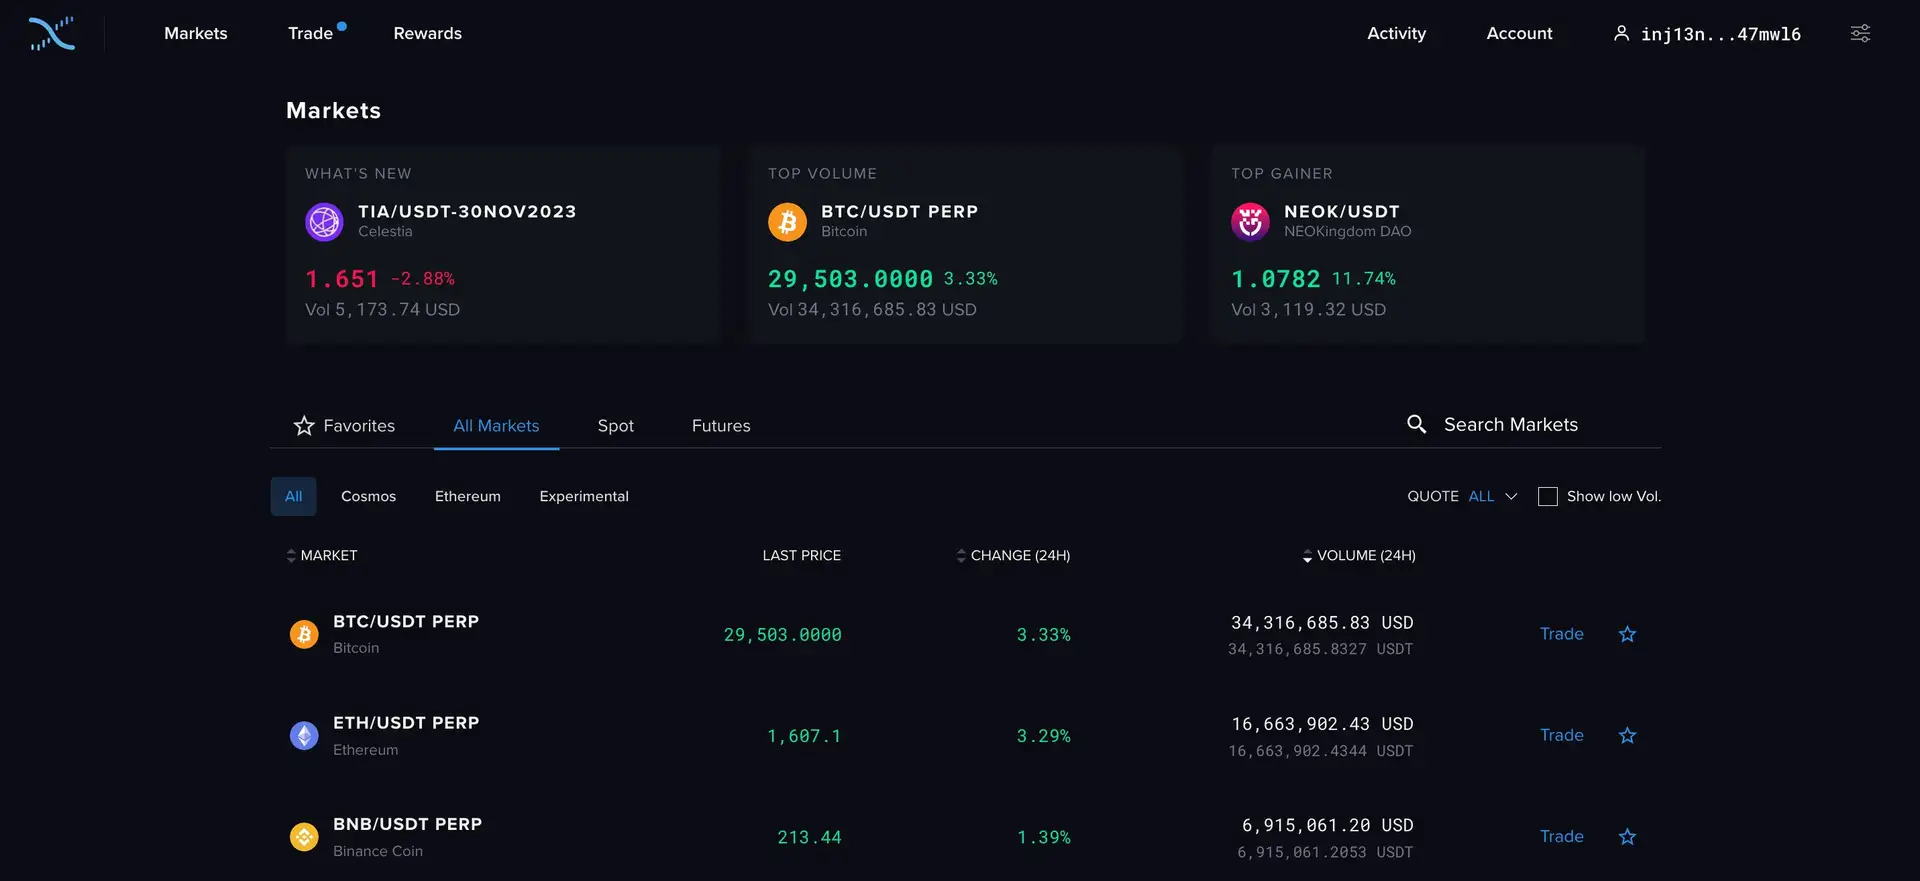Switch to the Futures tab

pyautogui.click(x=720, y=425)
